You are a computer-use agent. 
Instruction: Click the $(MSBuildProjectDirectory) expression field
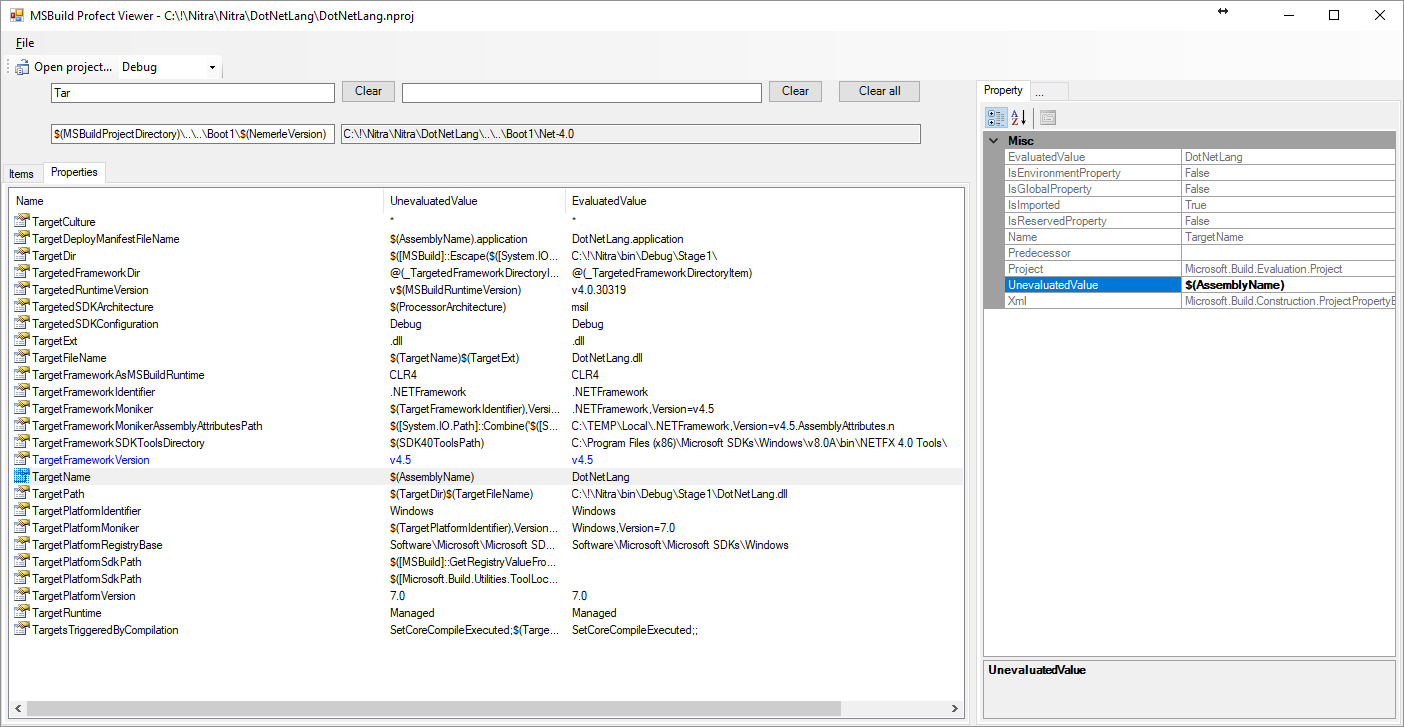tap(192, 134)
